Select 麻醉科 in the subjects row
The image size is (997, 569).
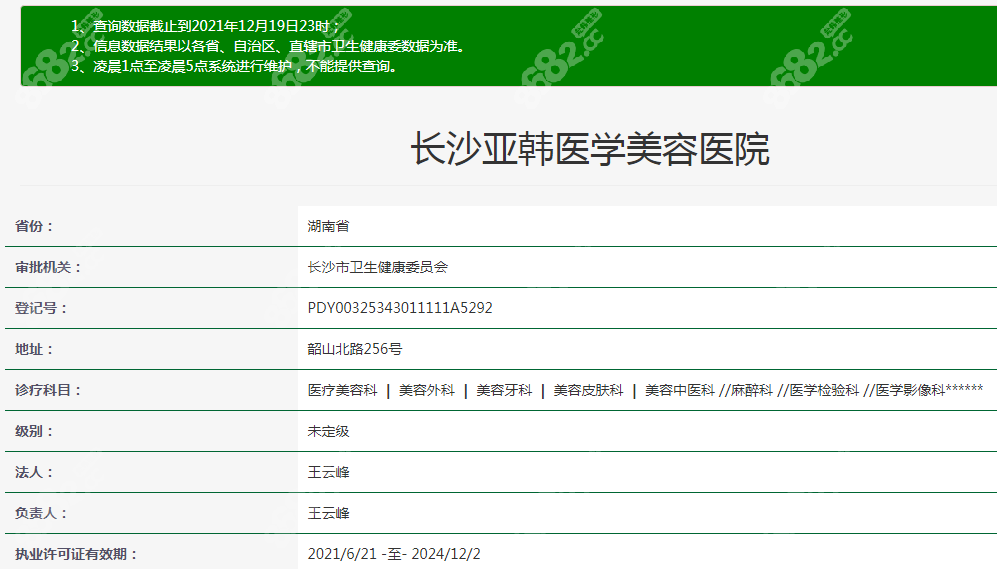click(x=752, y=390)
